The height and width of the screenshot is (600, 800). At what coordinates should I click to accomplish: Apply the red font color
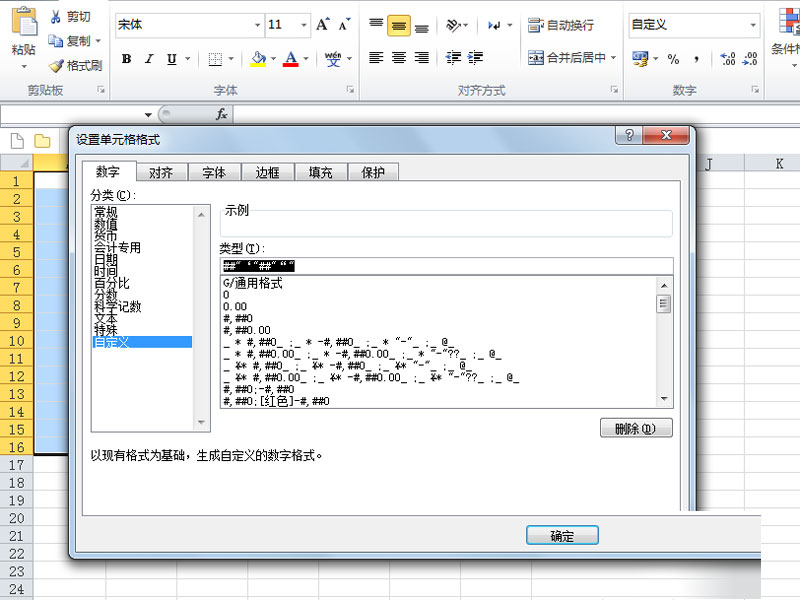(291, 59)
